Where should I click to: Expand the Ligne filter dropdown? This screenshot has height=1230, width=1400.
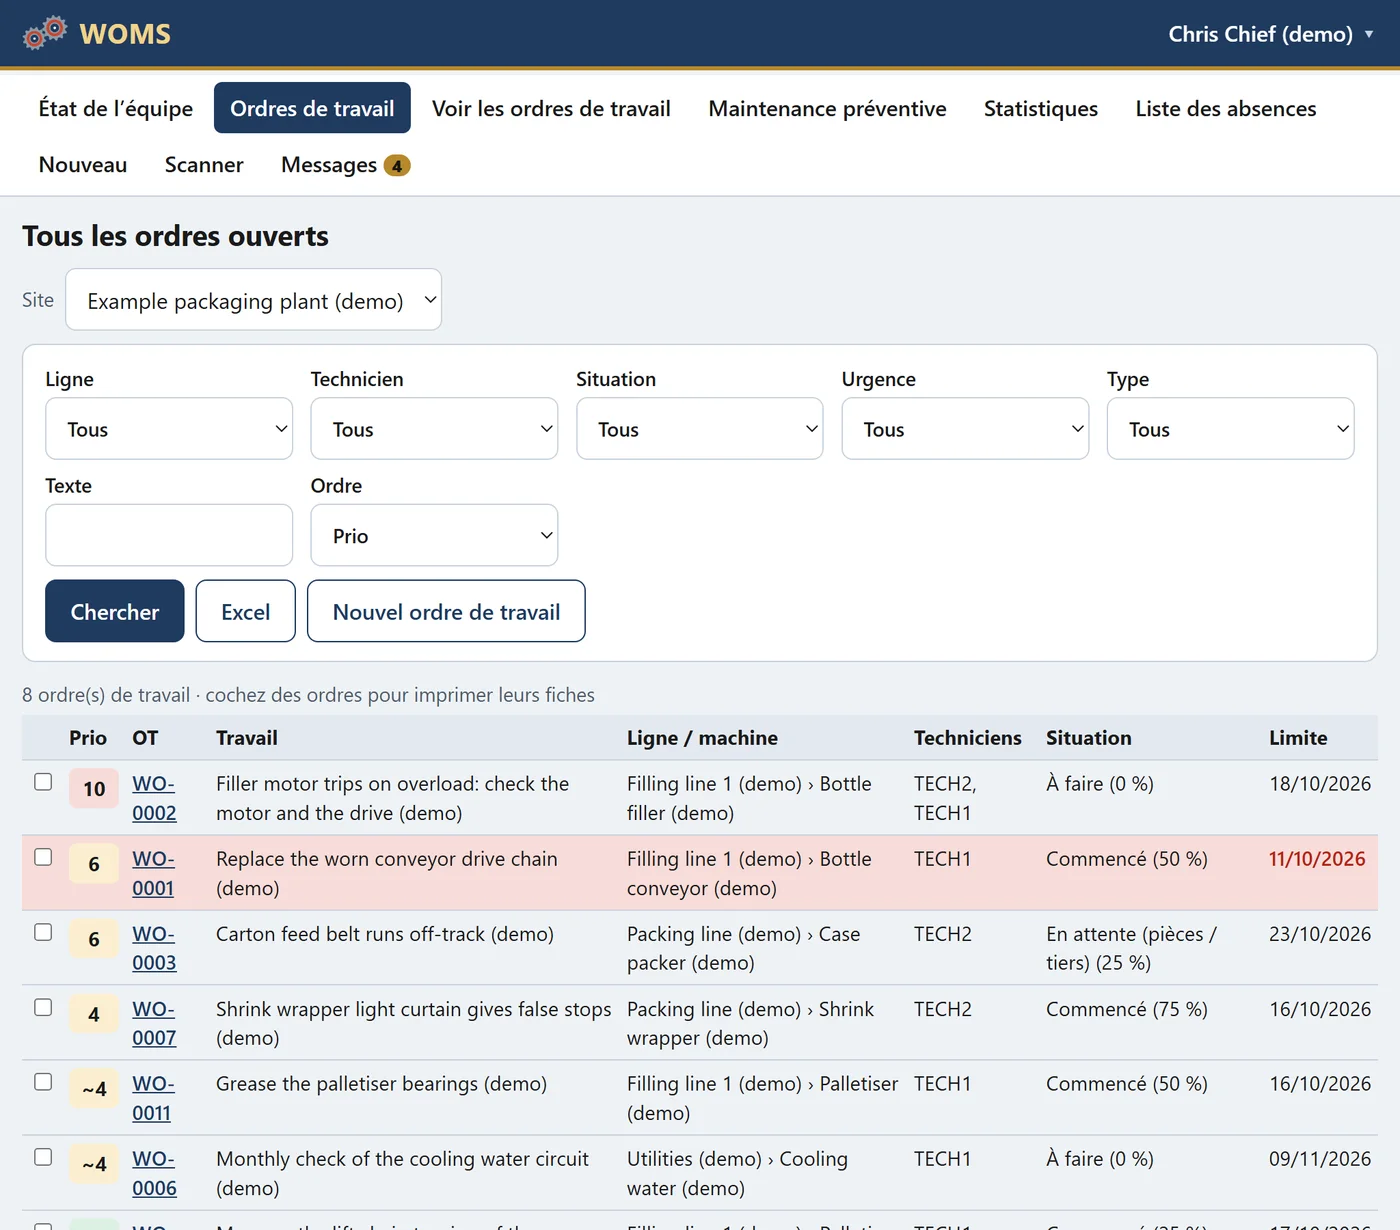tap(169, 429)
